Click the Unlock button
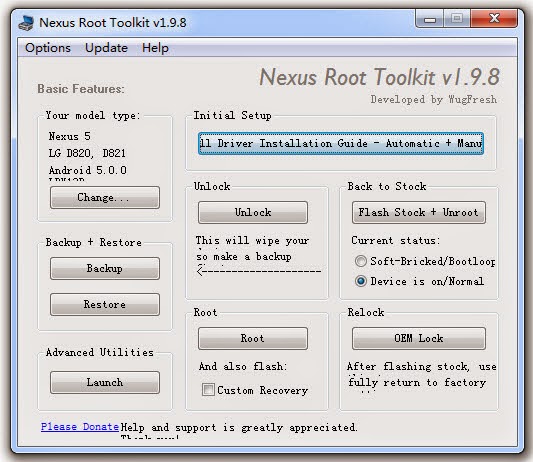This screenshot has width=533, height=462. (253, 212)
